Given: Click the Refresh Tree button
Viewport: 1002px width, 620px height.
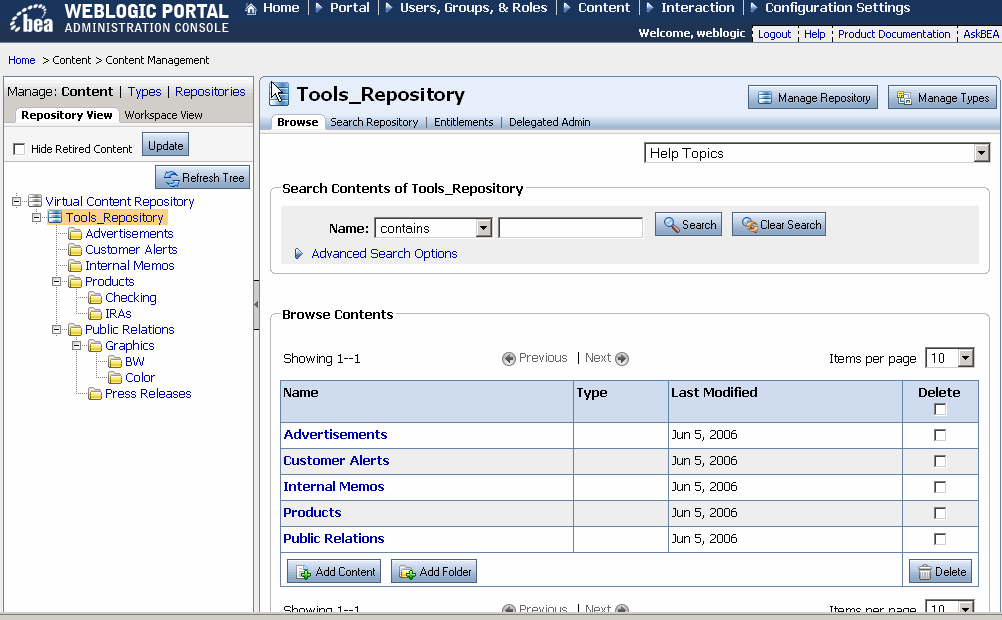Looking at the screenshot, I should click(x=203, y=178).
